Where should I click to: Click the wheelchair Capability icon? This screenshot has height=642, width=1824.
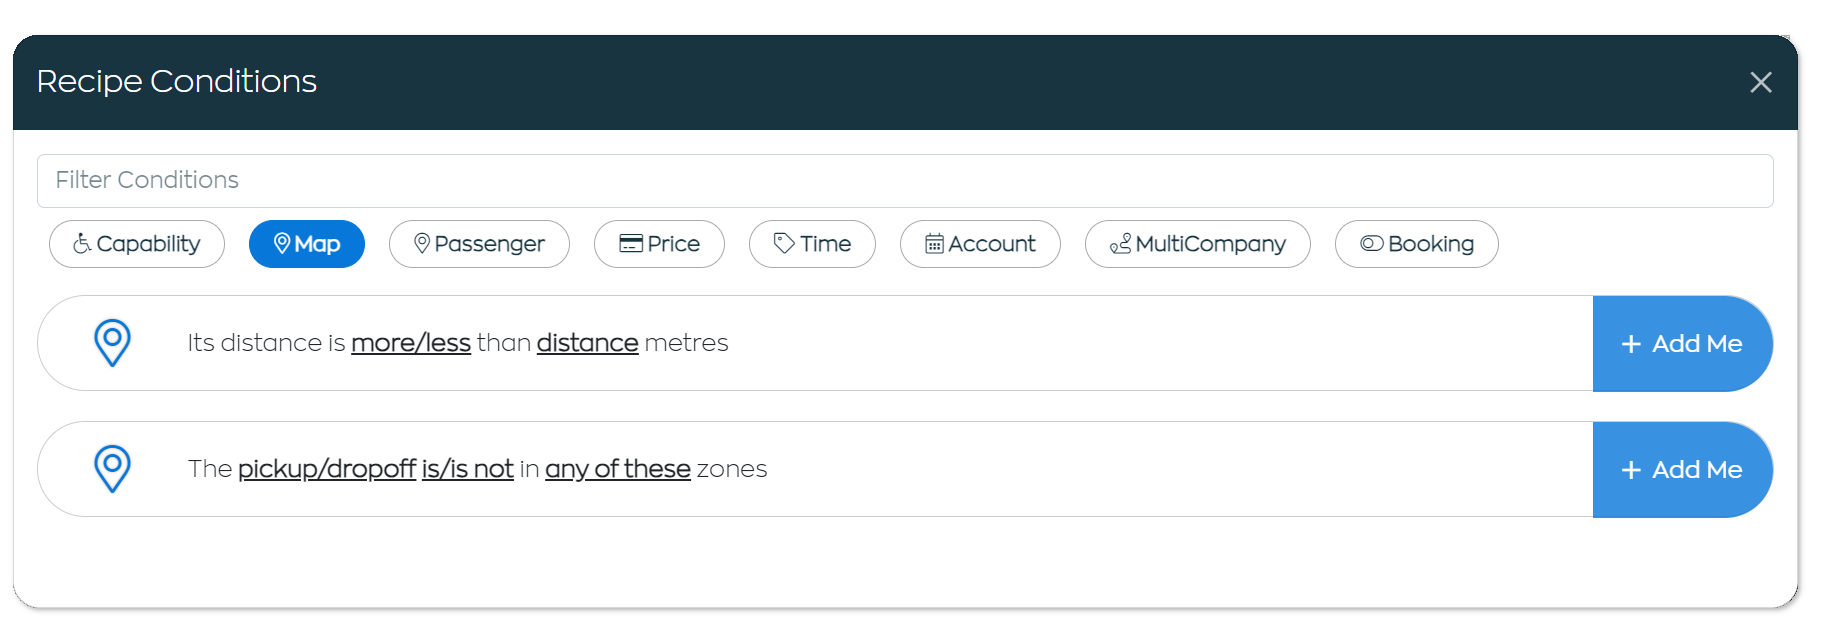pyautogui.click(x=82, y=243)
